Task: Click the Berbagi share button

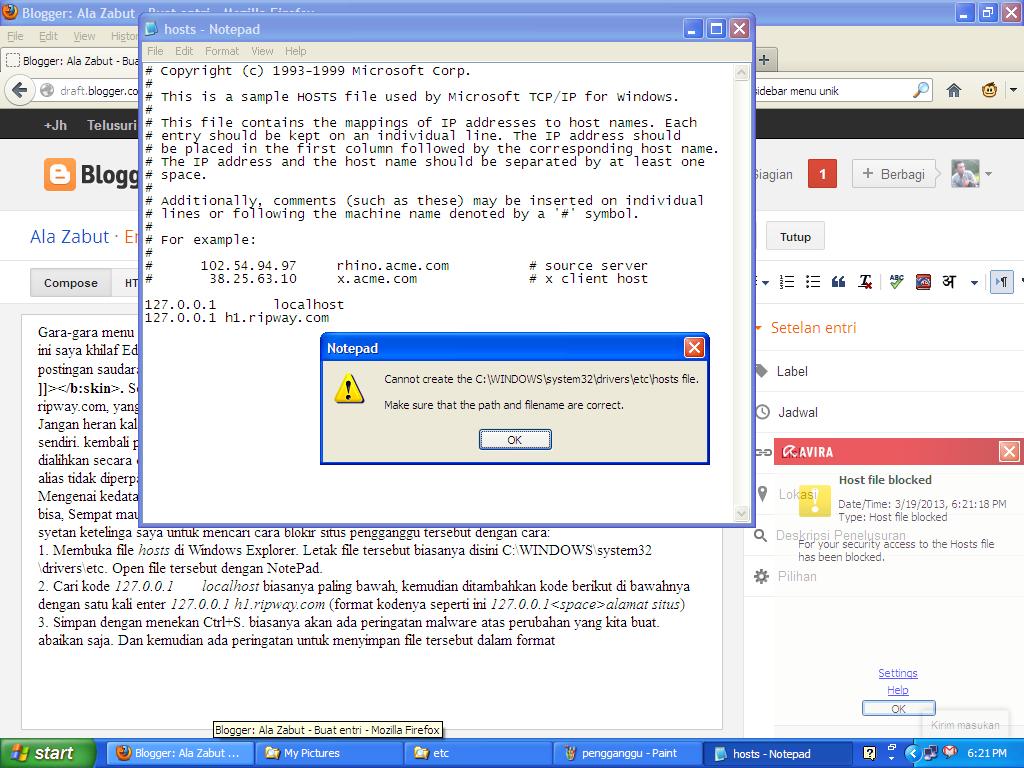Action: [x=894, y=174]
